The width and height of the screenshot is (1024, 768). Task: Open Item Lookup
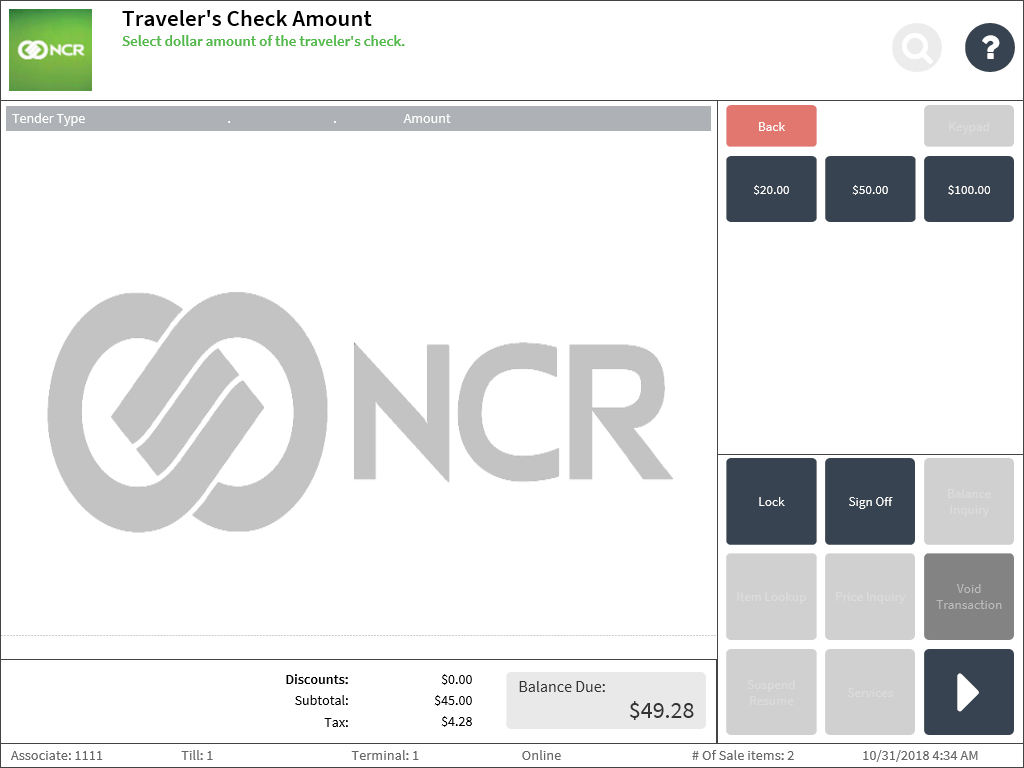coord(771,597)
